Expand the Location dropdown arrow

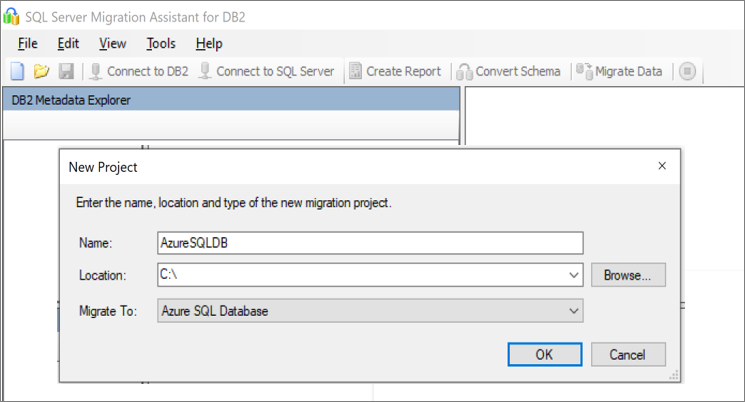(x=573, y=275)
